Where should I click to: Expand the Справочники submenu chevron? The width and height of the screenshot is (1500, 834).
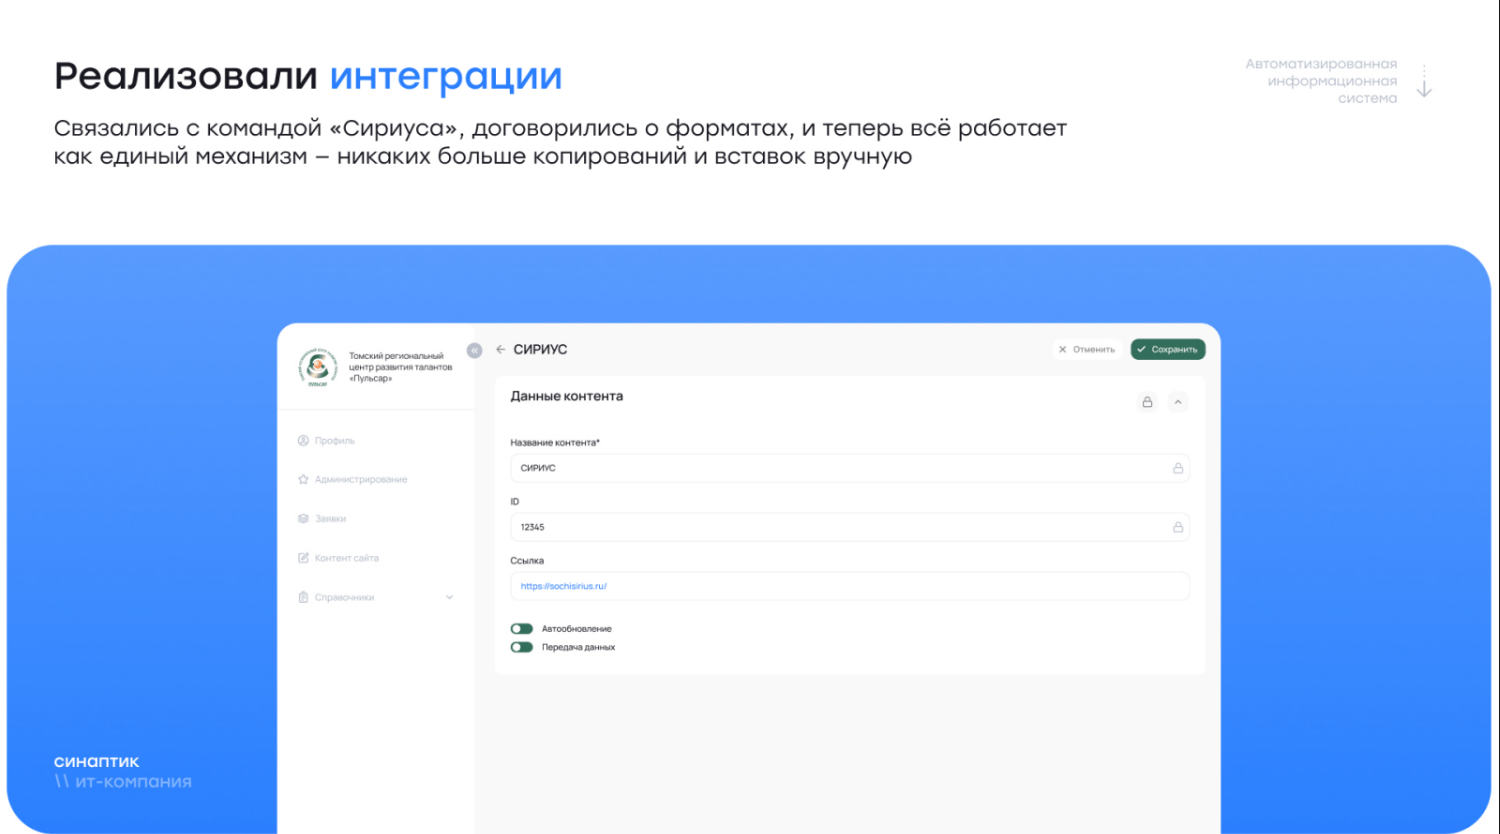tap(449, 598)
